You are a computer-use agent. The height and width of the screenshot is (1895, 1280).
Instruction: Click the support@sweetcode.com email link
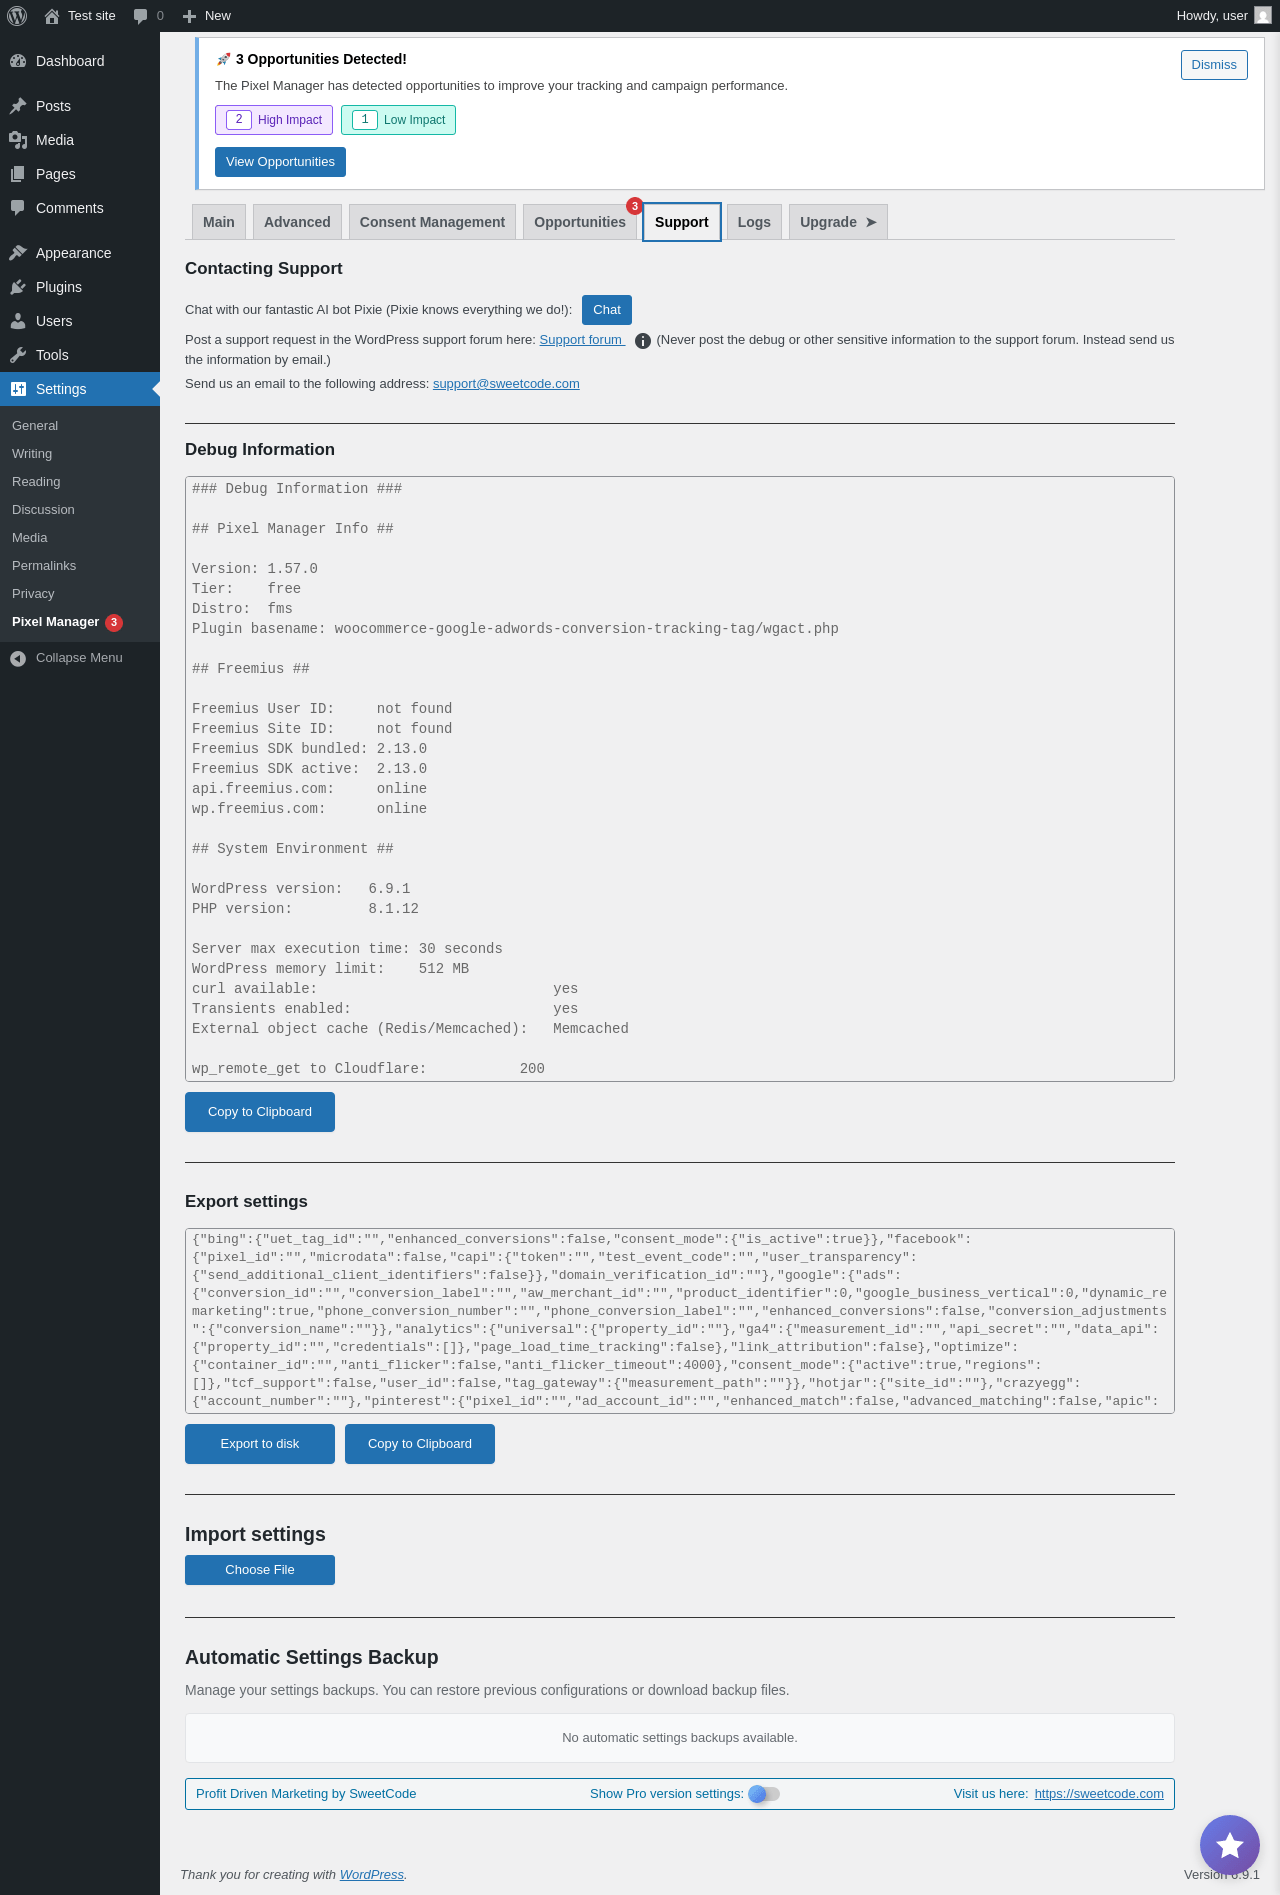click(x=506, y=384)
